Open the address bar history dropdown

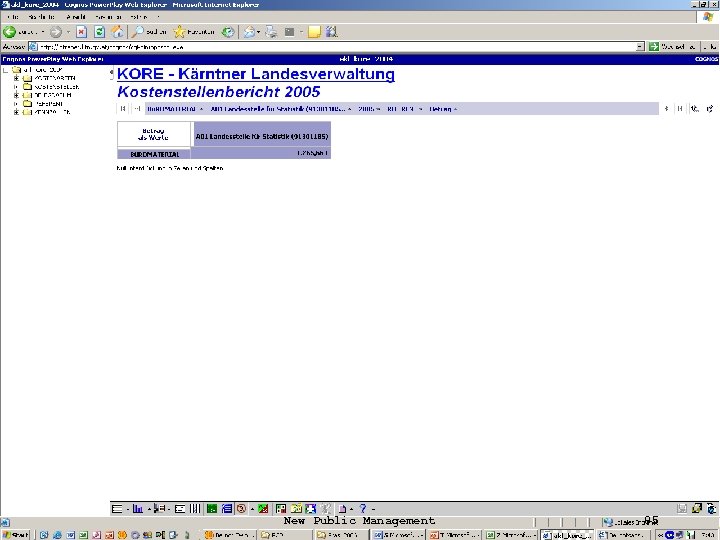pos(640,47)
